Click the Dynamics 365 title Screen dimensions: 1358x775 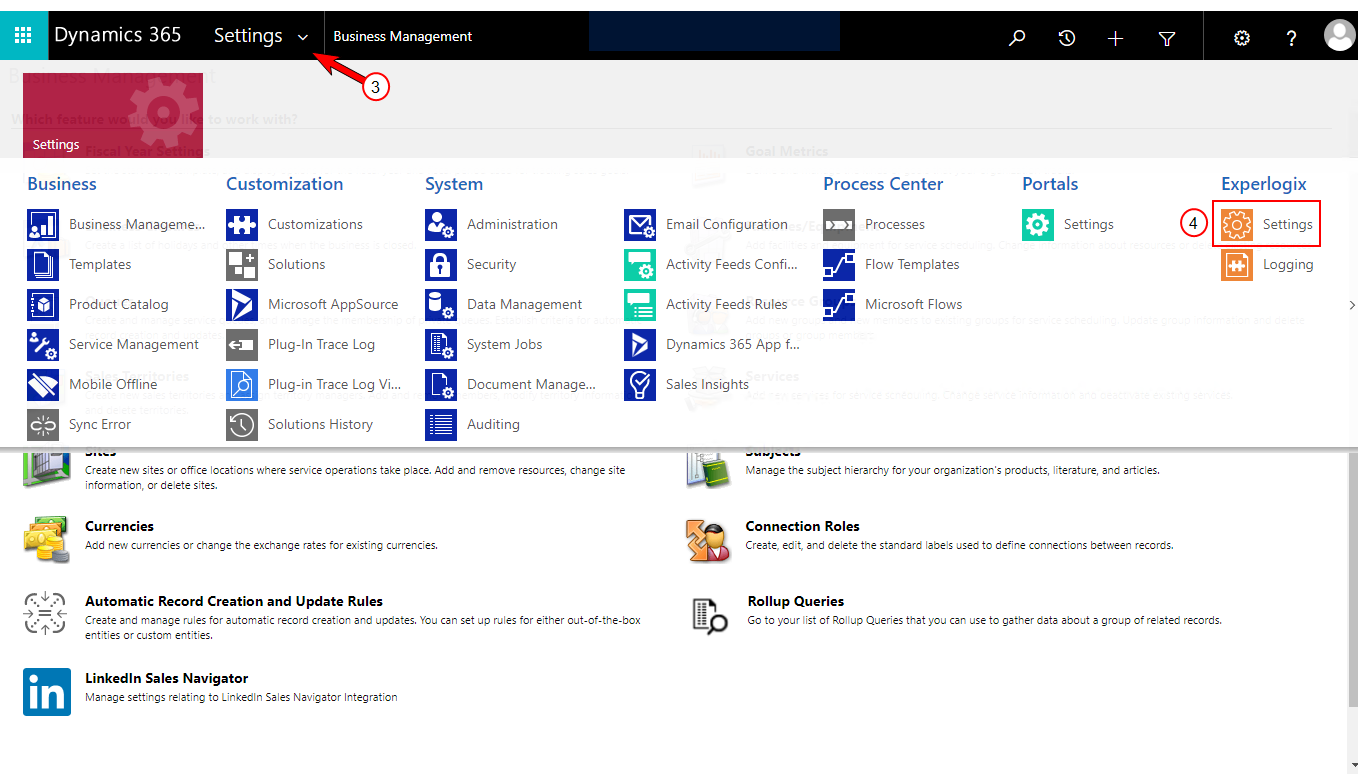click(118, 35)
